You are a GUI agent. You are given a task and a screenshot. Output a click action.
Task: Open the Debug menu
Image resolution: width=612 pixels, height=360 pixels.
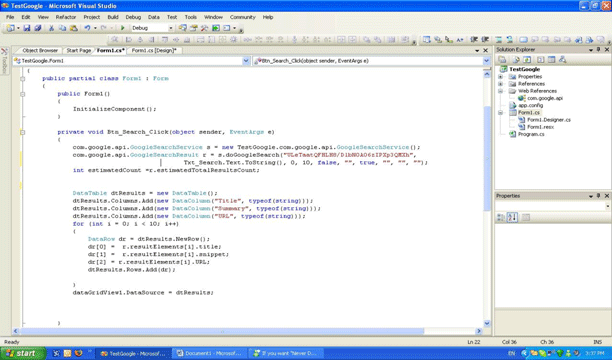[x=133, y=17]
